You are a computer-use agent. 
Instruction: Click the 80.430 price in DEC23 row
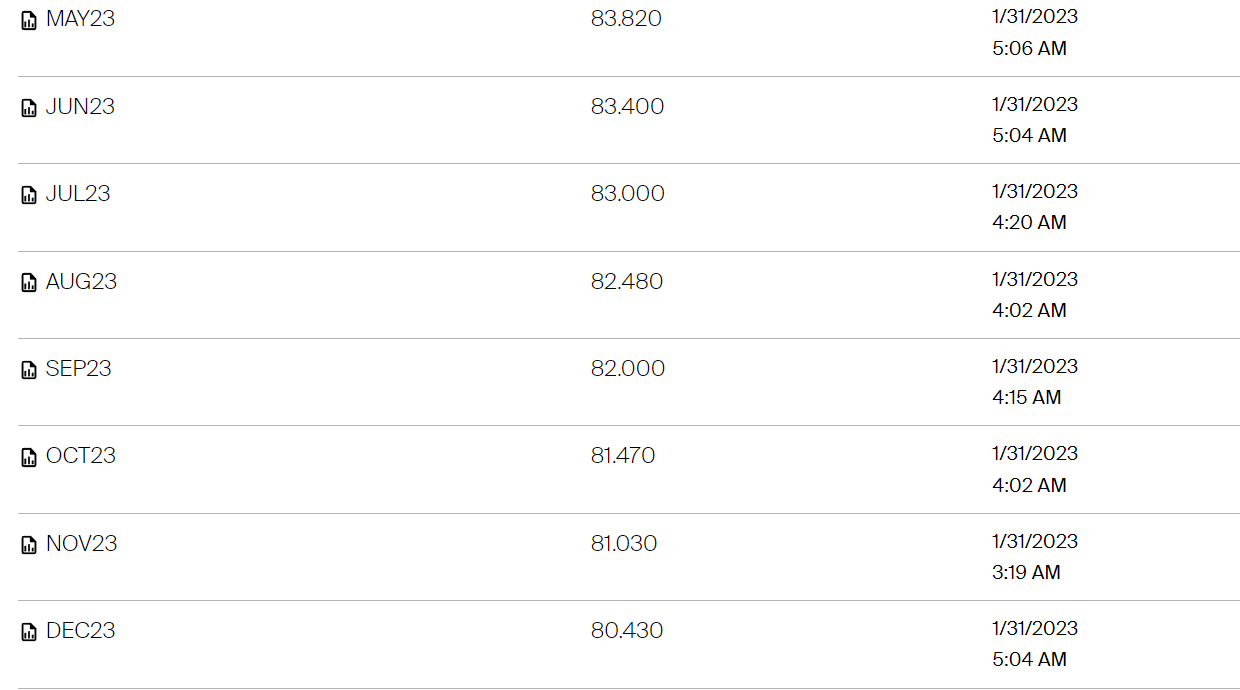pos(627,630)
